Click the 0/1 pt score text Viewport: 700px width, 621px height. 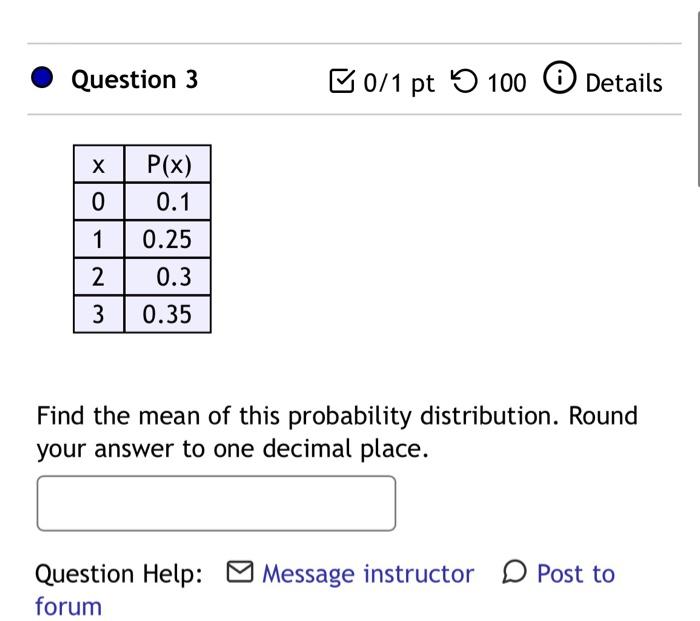pos(399,83)
